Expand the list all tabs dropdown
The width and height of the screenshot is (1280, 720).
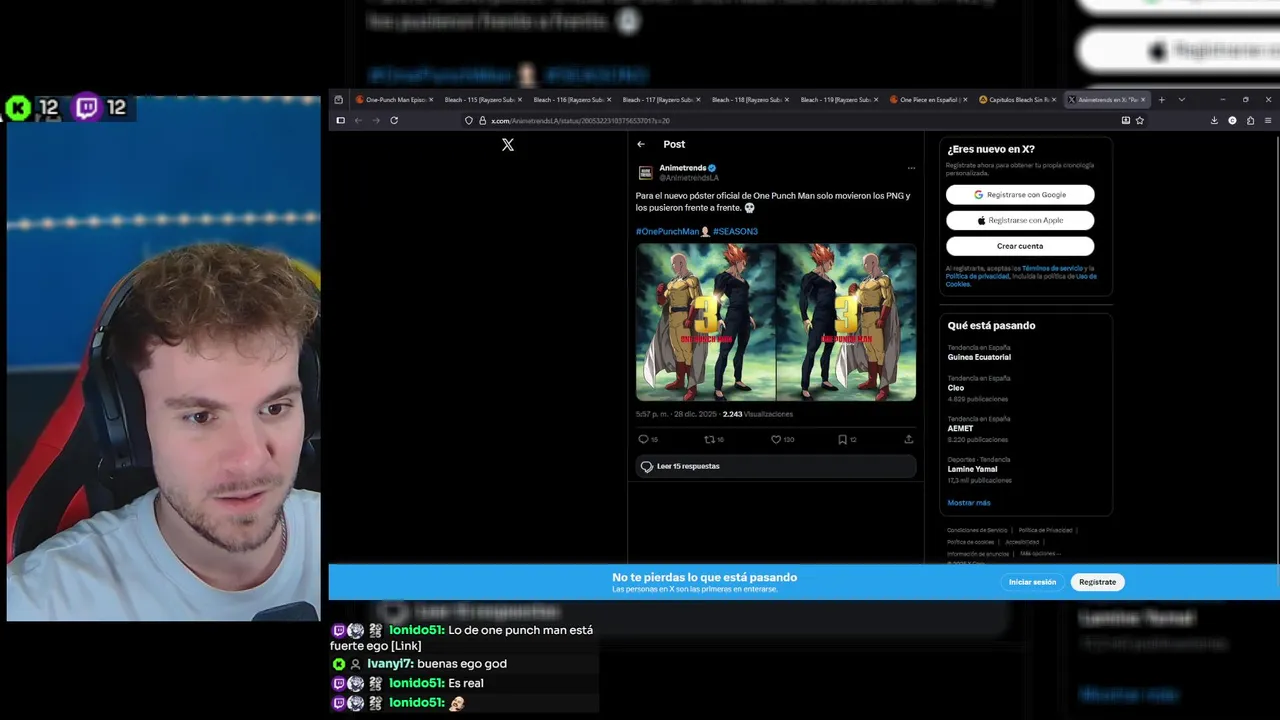[1181, 100]
